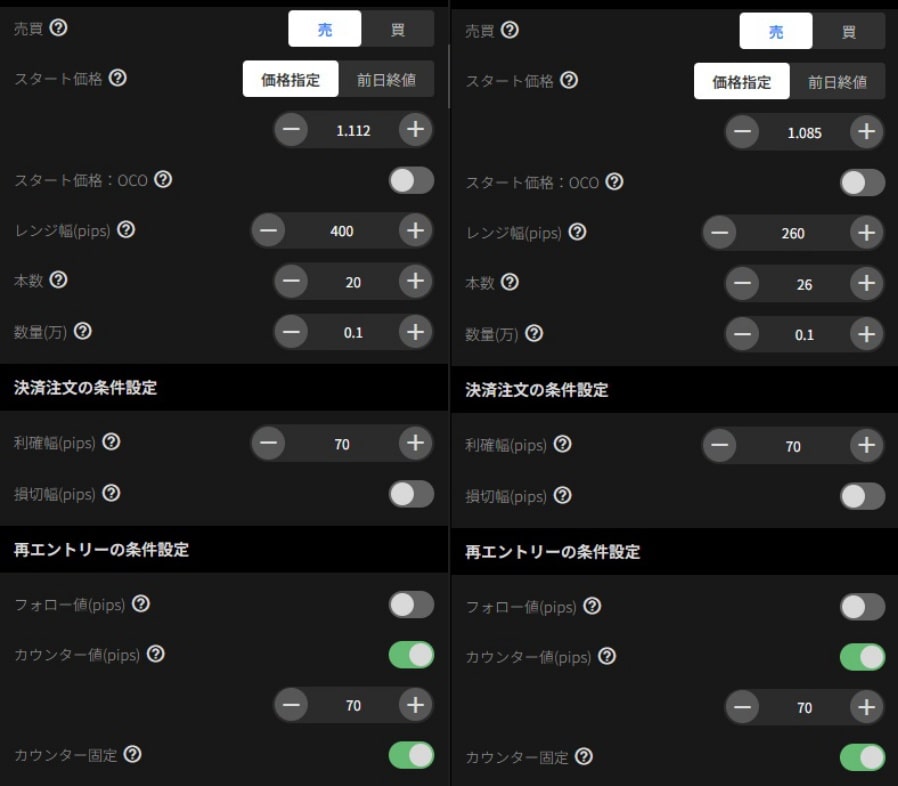Click help icon beside left レンジ幅(pips)
The image size is (898, 786).
click(x=125, y=230)
